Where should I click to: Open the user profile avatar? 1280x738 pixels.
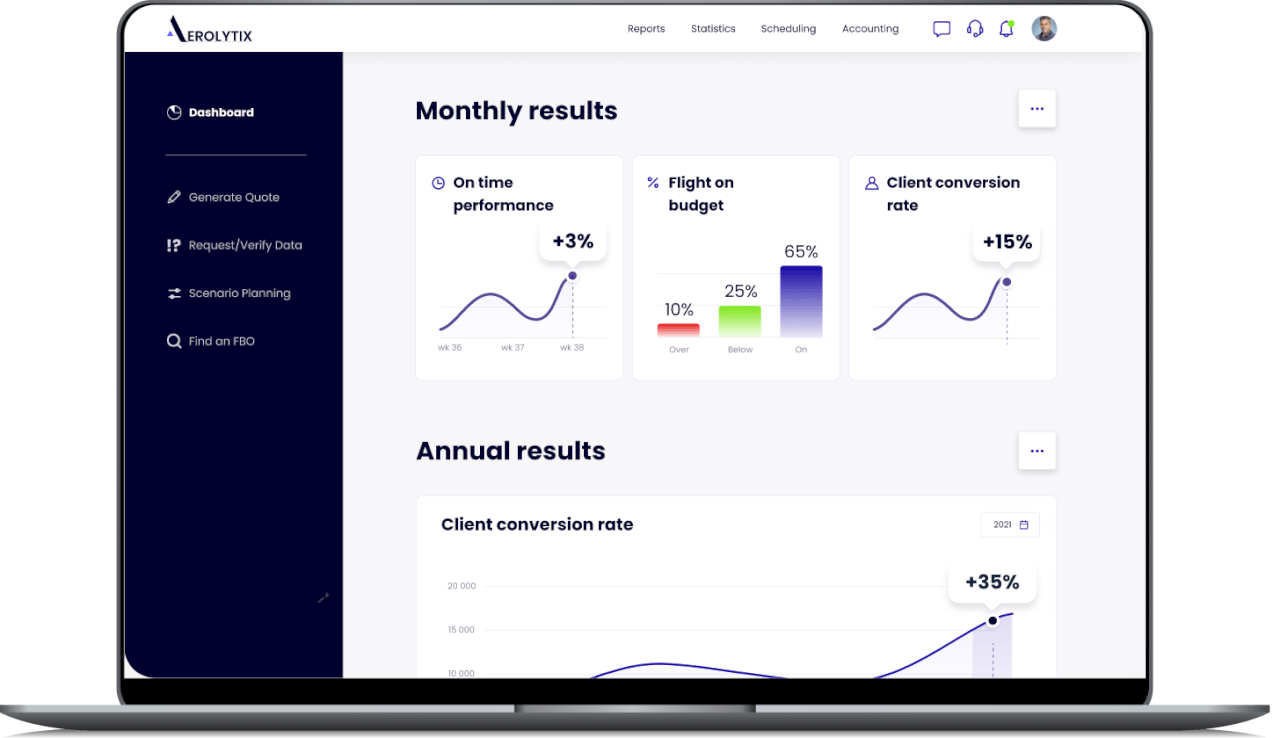click(x=1044, y=29)
